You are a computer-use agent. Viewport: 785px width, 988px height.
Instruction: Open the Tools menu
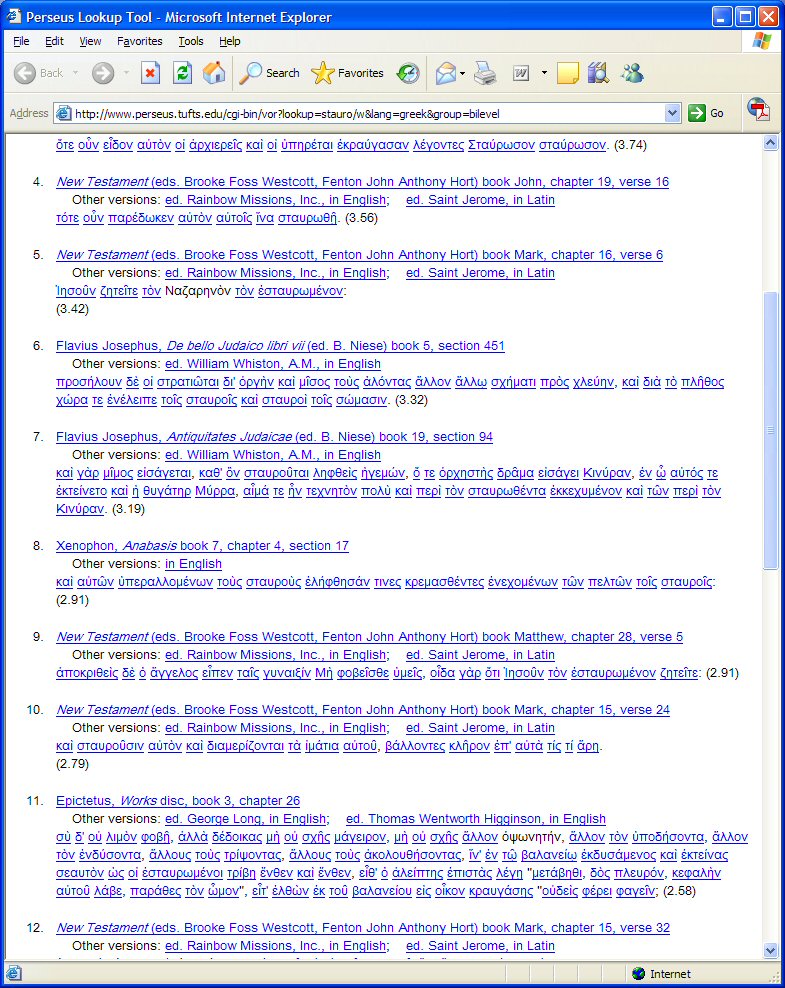[x=190, y=41]
